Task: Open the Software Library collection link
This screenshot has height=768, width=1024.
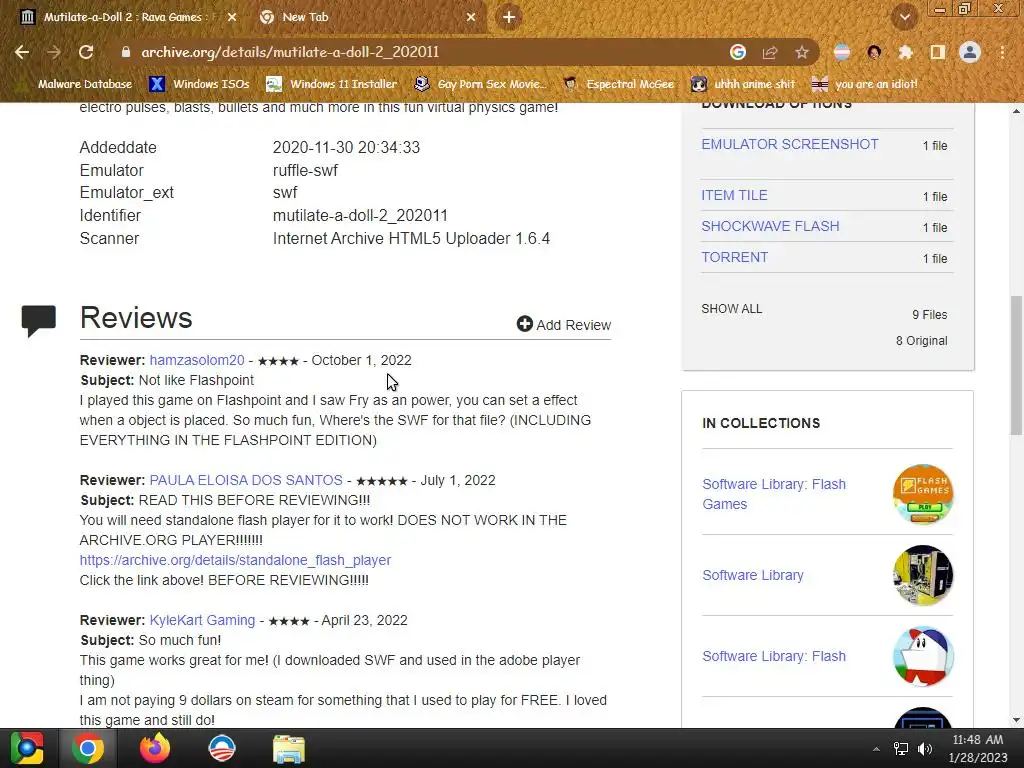Action: pos(752,575)
